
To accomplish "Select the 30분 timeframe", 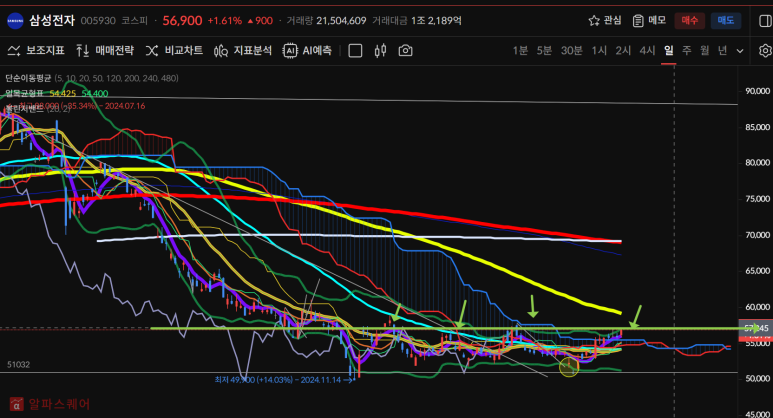I will coord(572,50).
